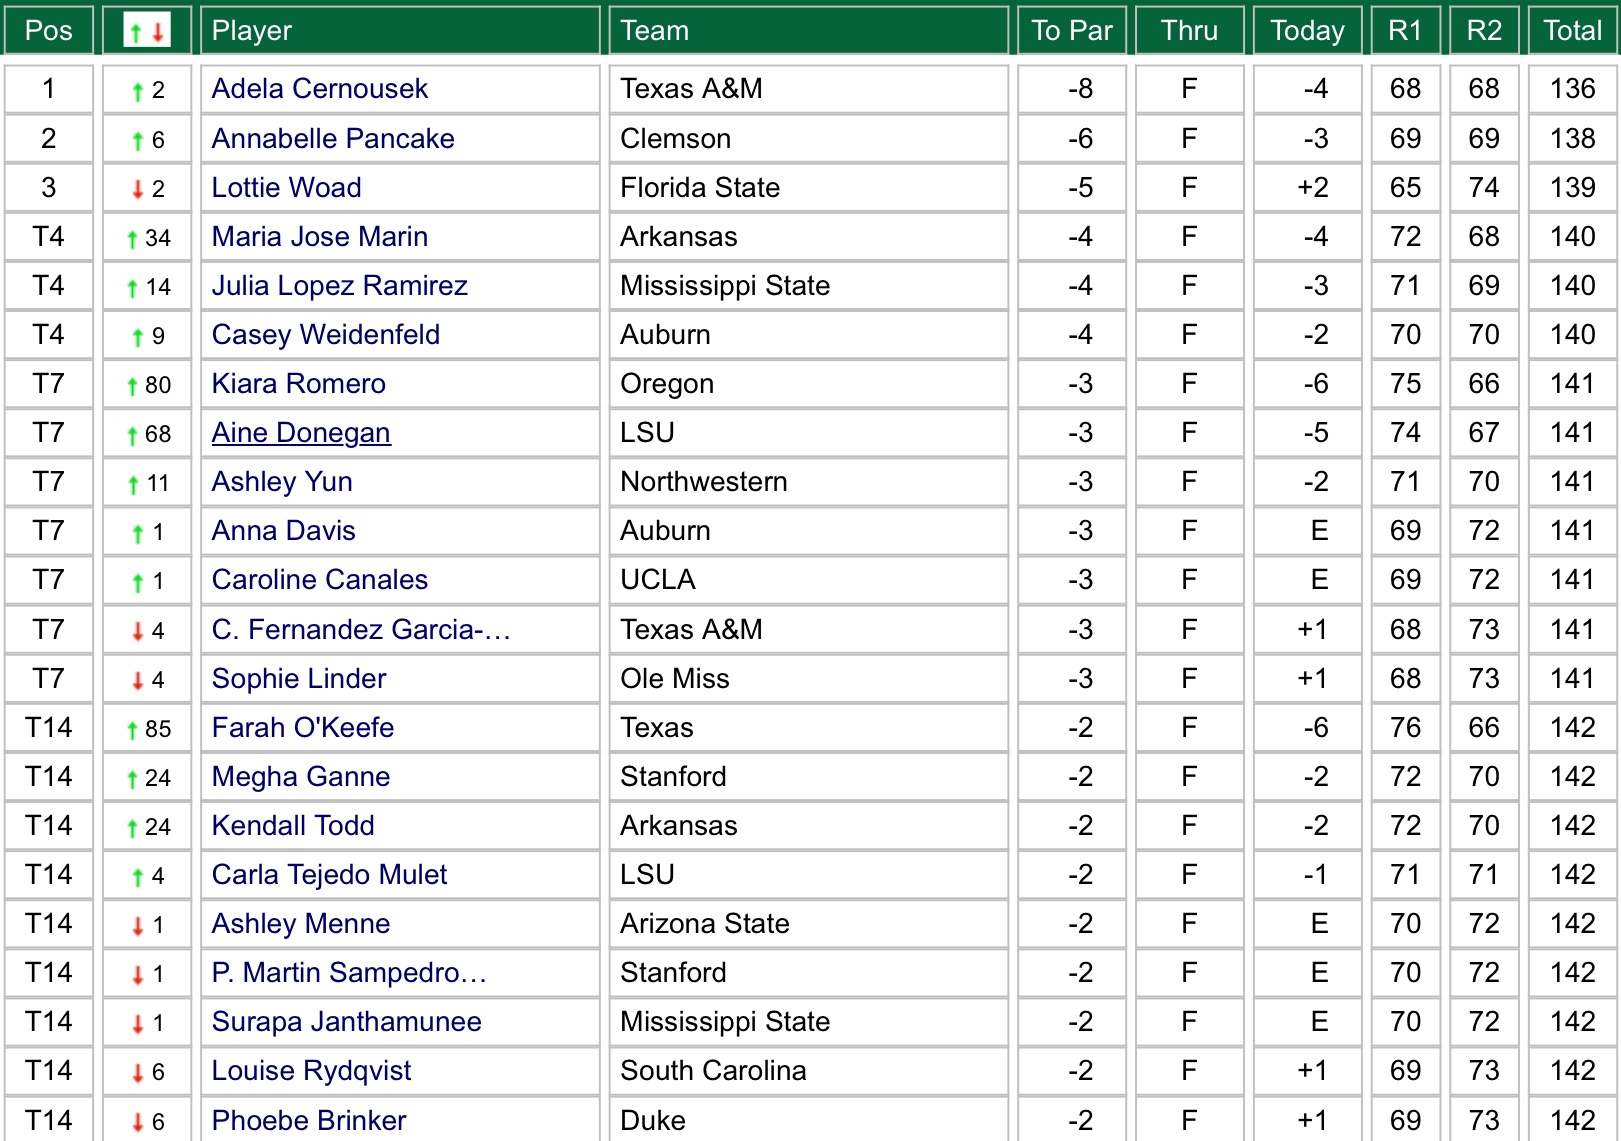Click the up arrow showing 85 for Farah O'Keefe
This screenshot has width=1621, height=1141.
132,730
